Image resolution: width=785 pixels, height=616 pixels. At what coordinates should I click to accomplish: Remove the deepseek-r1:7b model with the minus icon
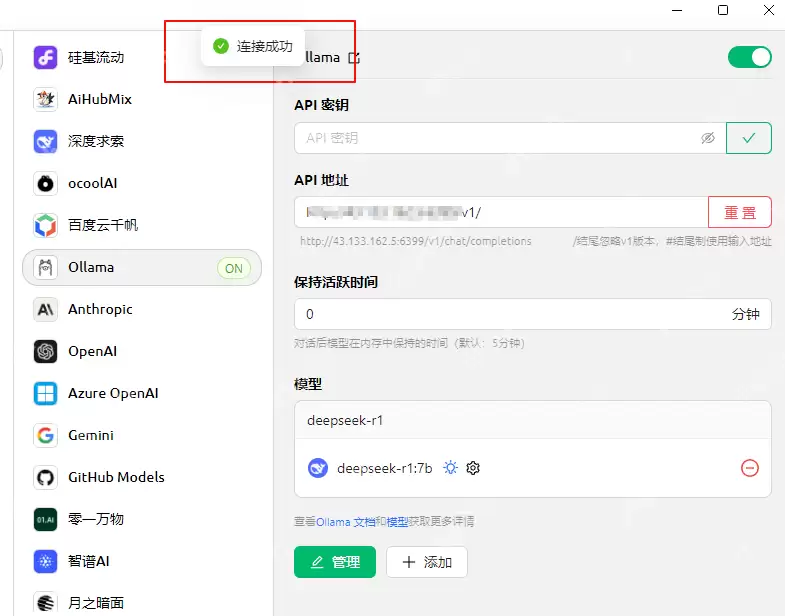pos(749,468)
